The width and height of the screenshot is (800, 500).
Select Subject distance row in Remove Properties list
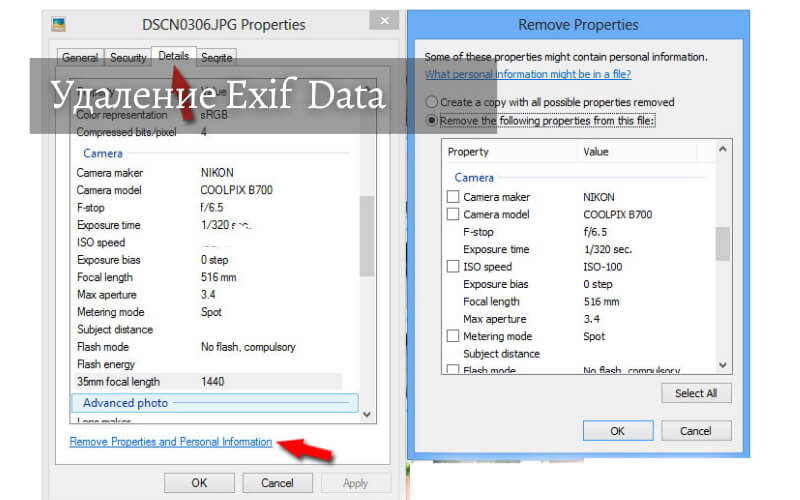pyautogui.click(x=579, y=354)
